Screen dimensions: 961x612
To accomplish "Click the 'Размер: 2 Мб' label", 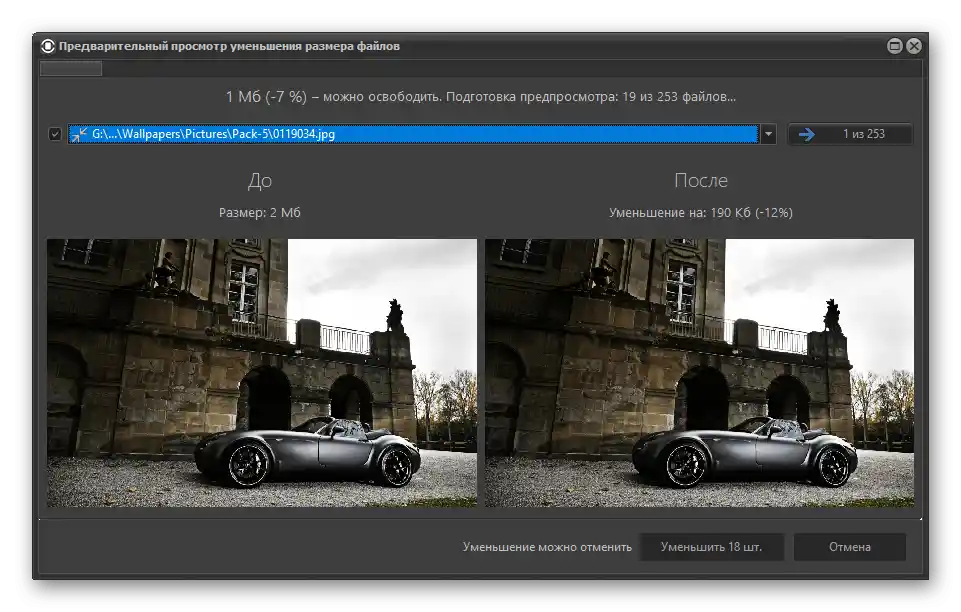I will 260,213.
